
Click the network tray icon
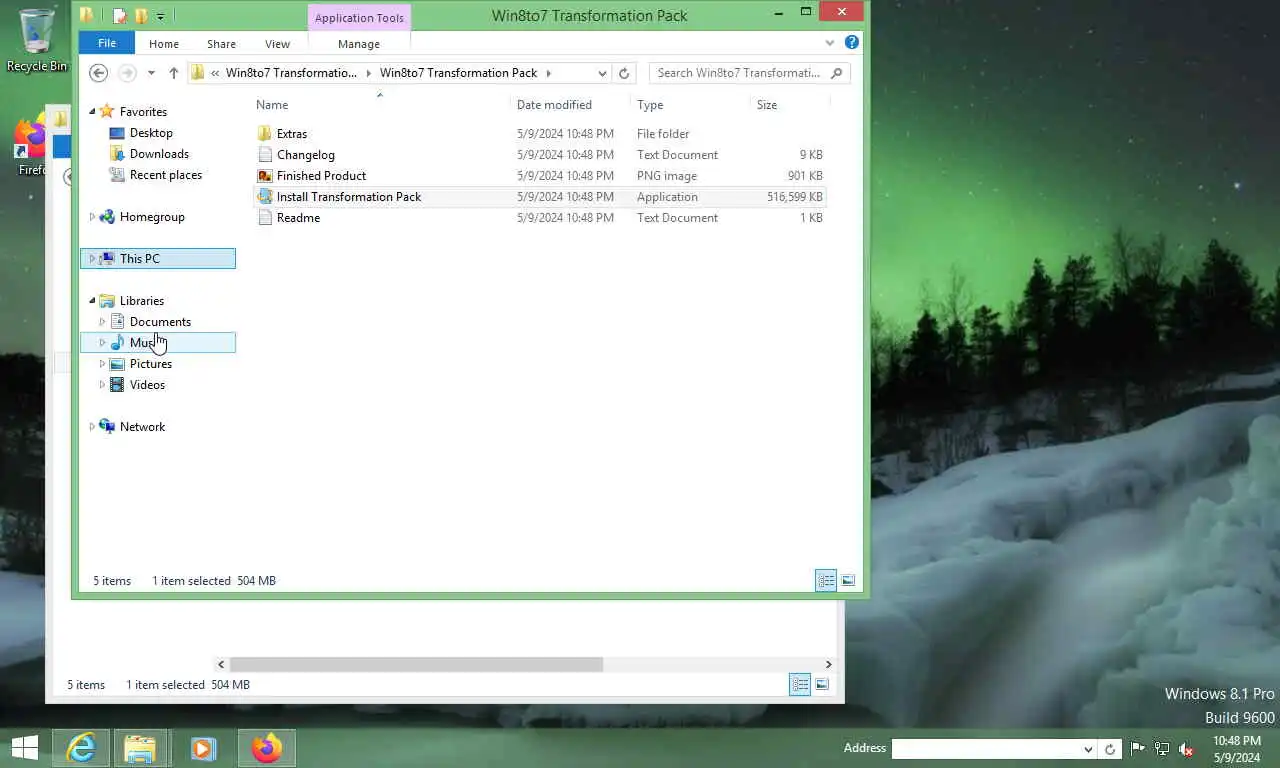(1162, 749)
